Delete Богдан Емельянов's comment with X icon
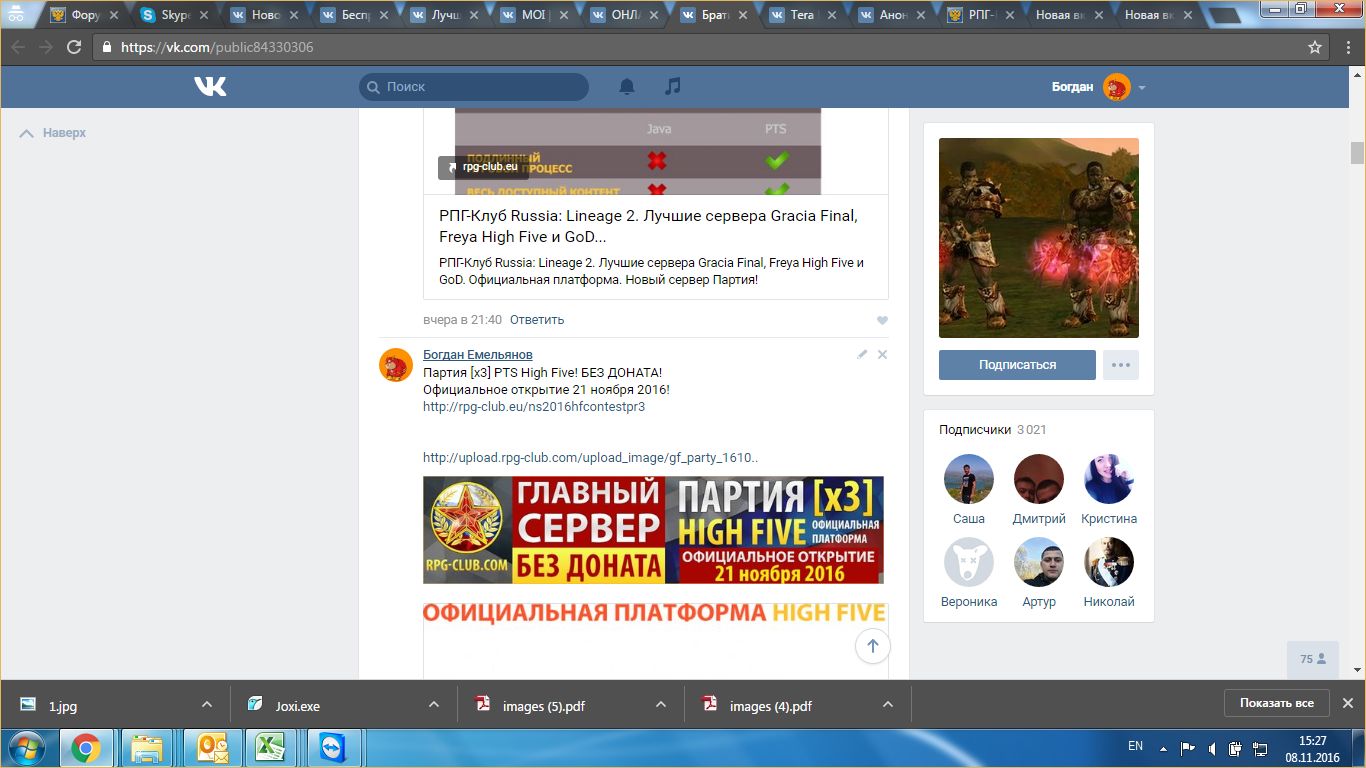The height and width of the screenshot is (768, 1366). pos(882,355)
